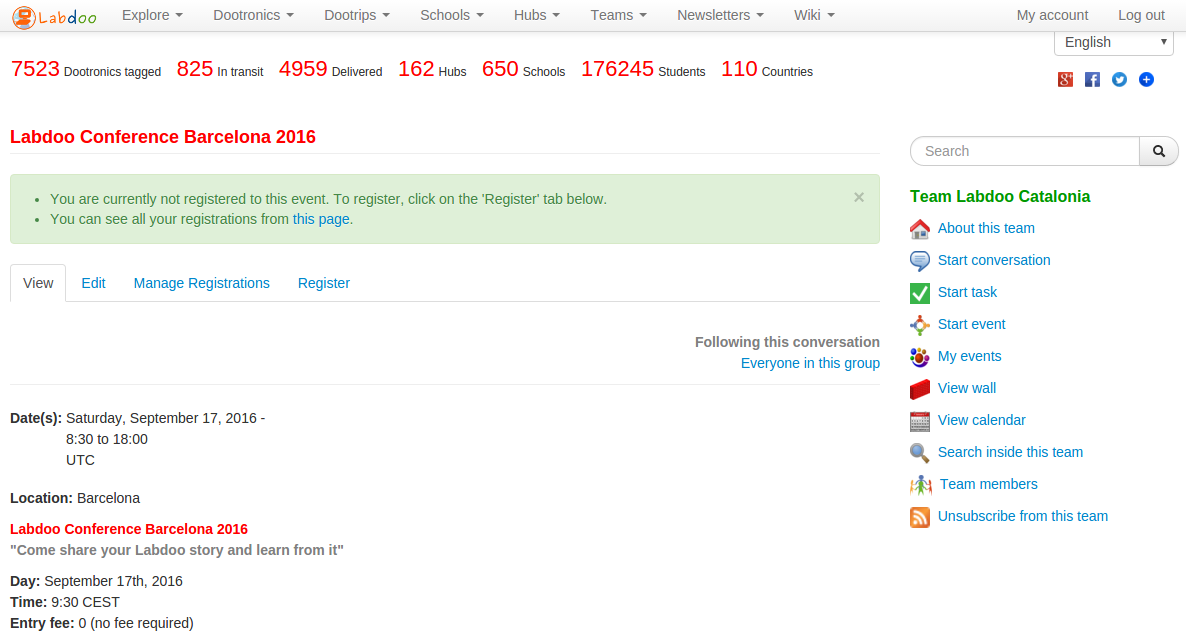Open the View calendar link
This screenshot has height=635, width=1186.
tap(982, 420)
